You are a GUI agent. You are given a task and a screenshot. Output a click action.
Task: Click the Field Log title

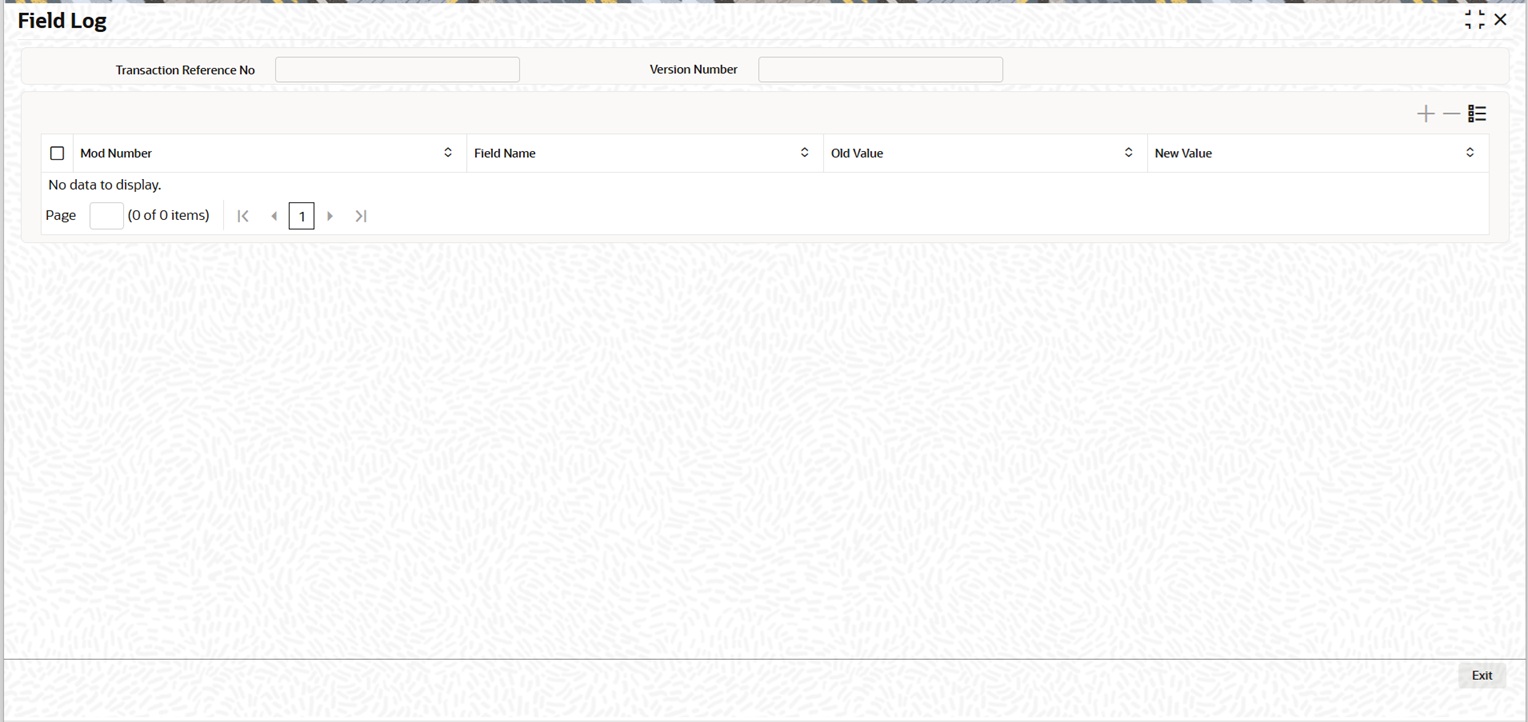(62, 20)
